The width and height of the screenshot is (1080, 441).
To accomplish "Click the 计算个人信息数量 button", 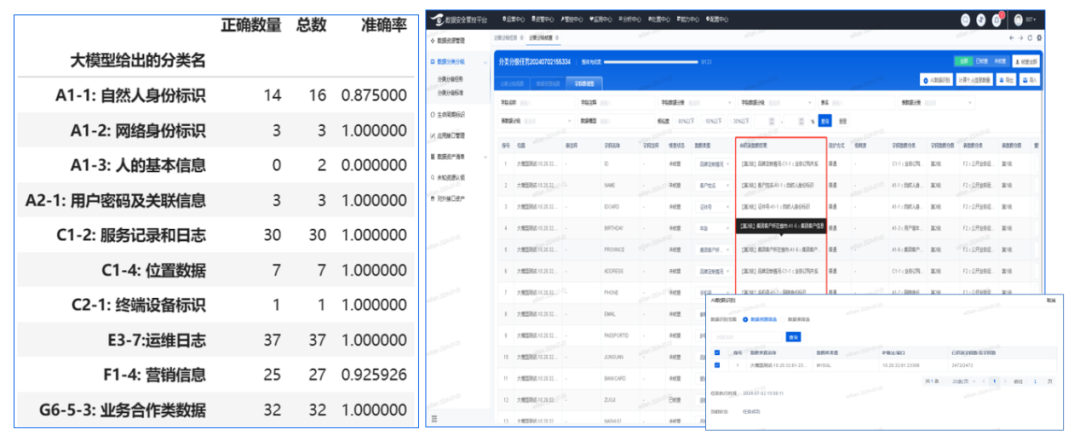I will point(974,81).
